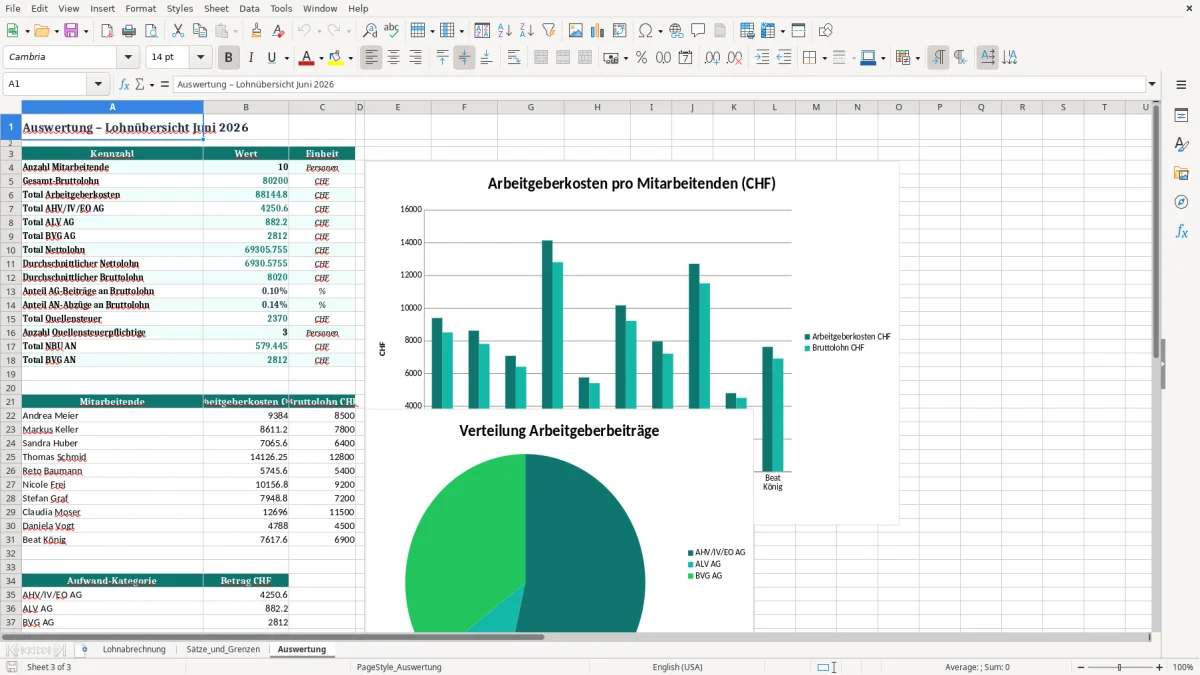The image size is (1200, 675).
Task: Toggle Center Horizontally alignment
Action: [393, 58]
